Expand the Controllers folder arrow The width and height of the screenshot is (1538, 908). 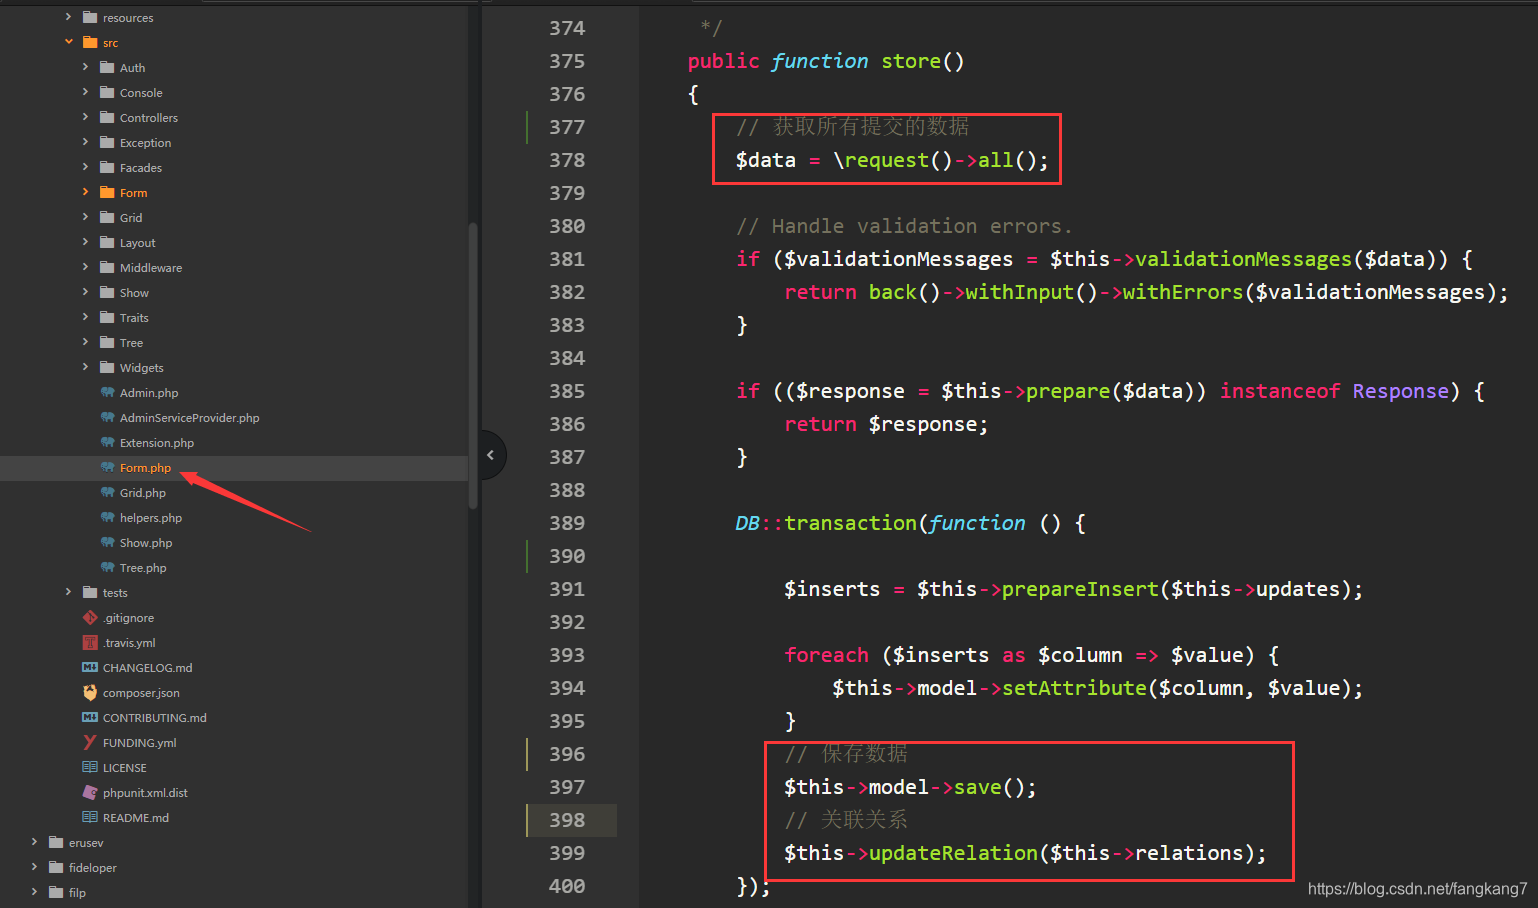point(85,117)
